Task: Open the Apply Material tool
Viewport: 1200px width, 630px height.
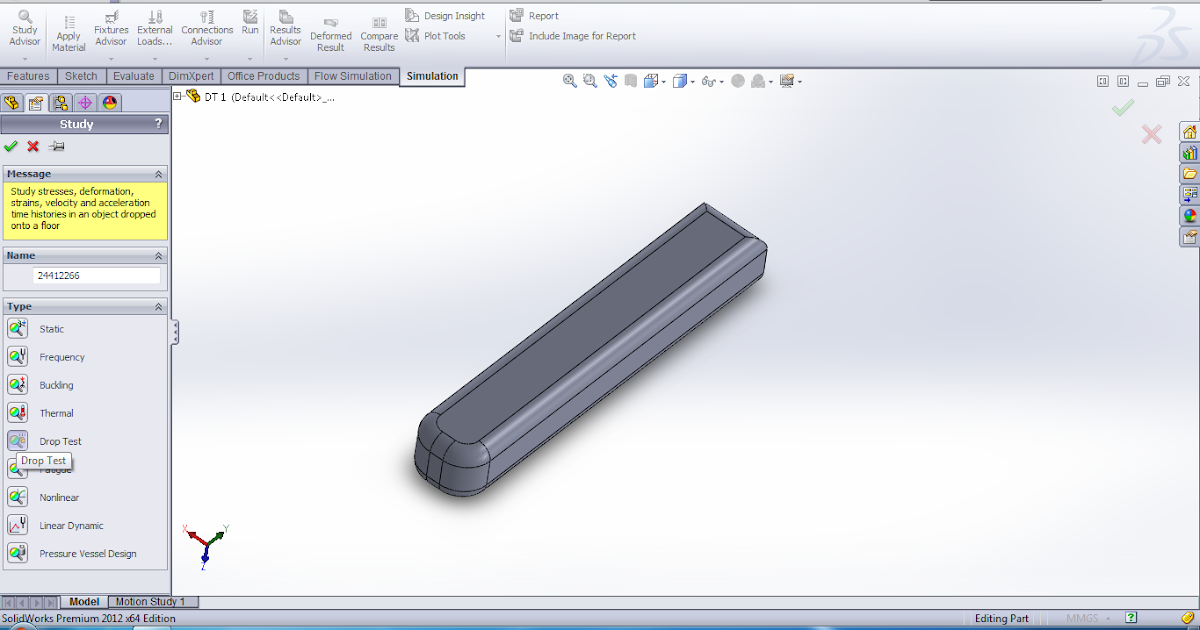Action: tap(68, 30)
